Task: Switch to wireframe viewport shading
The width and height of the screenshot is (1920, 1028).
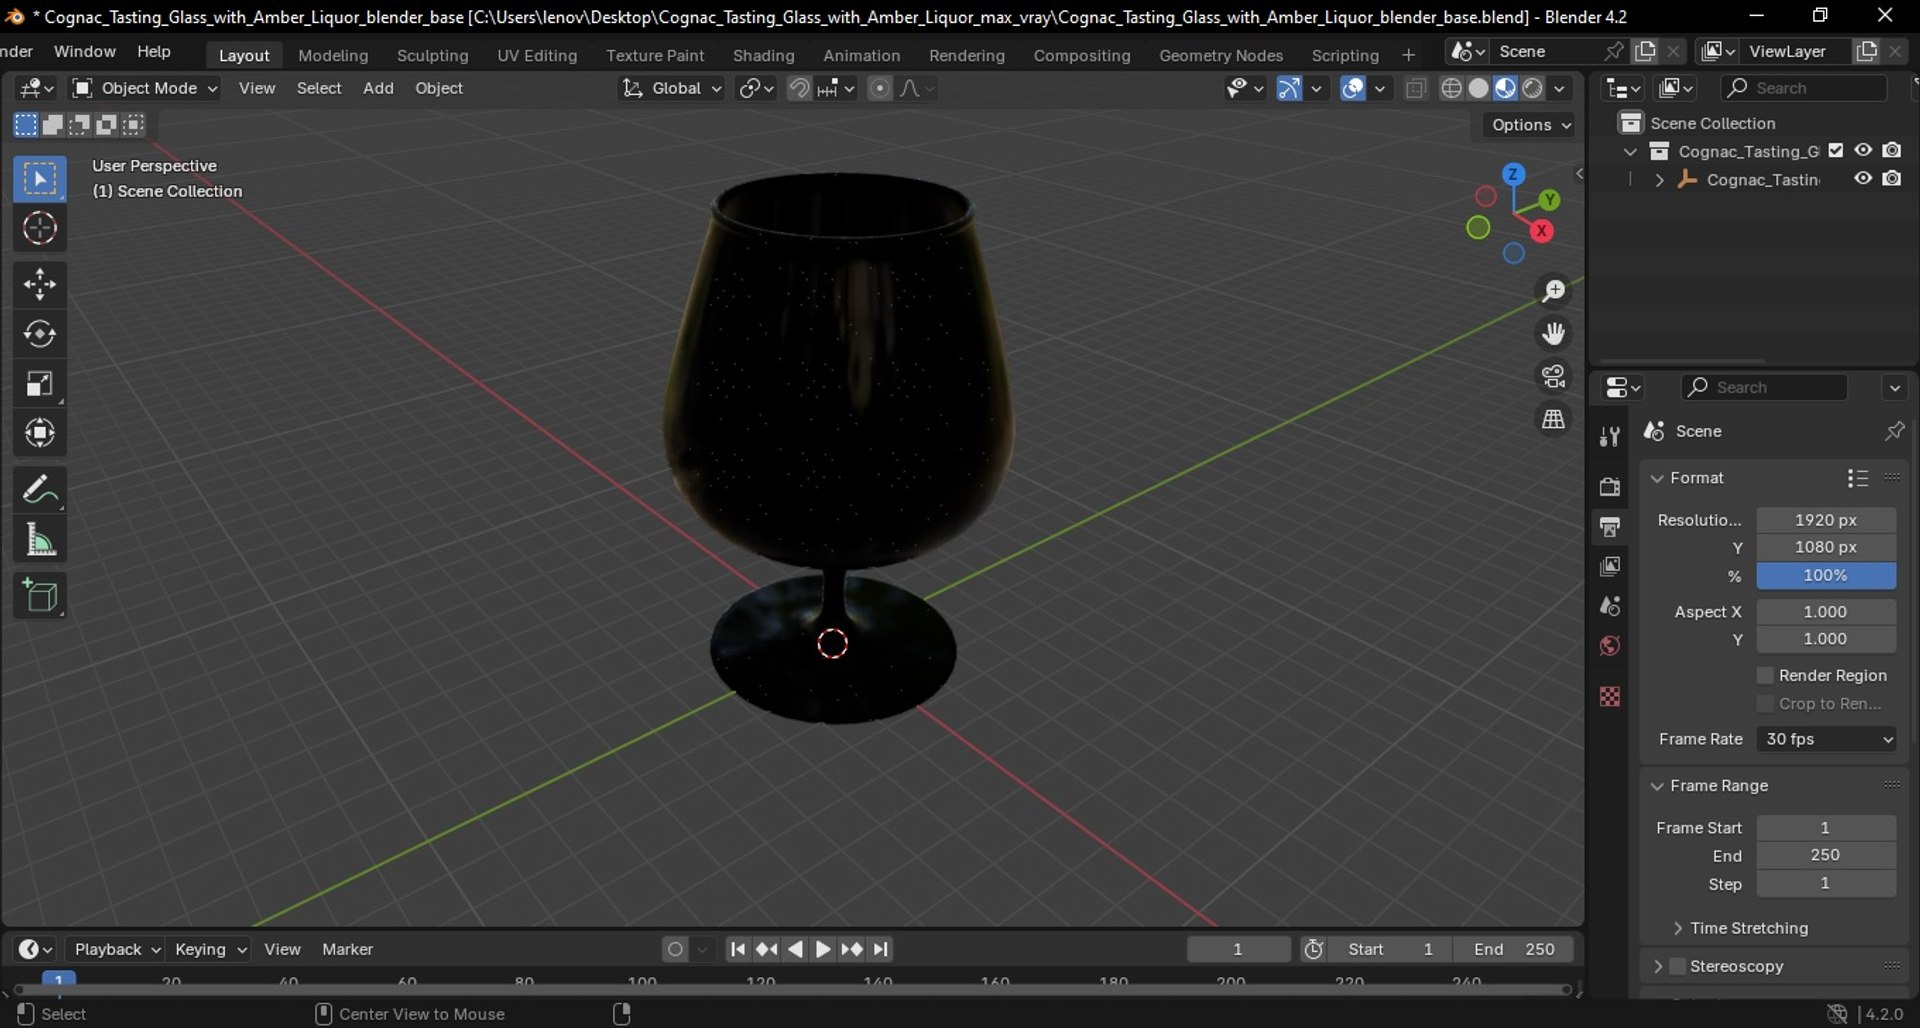Action: [1452, 88]
